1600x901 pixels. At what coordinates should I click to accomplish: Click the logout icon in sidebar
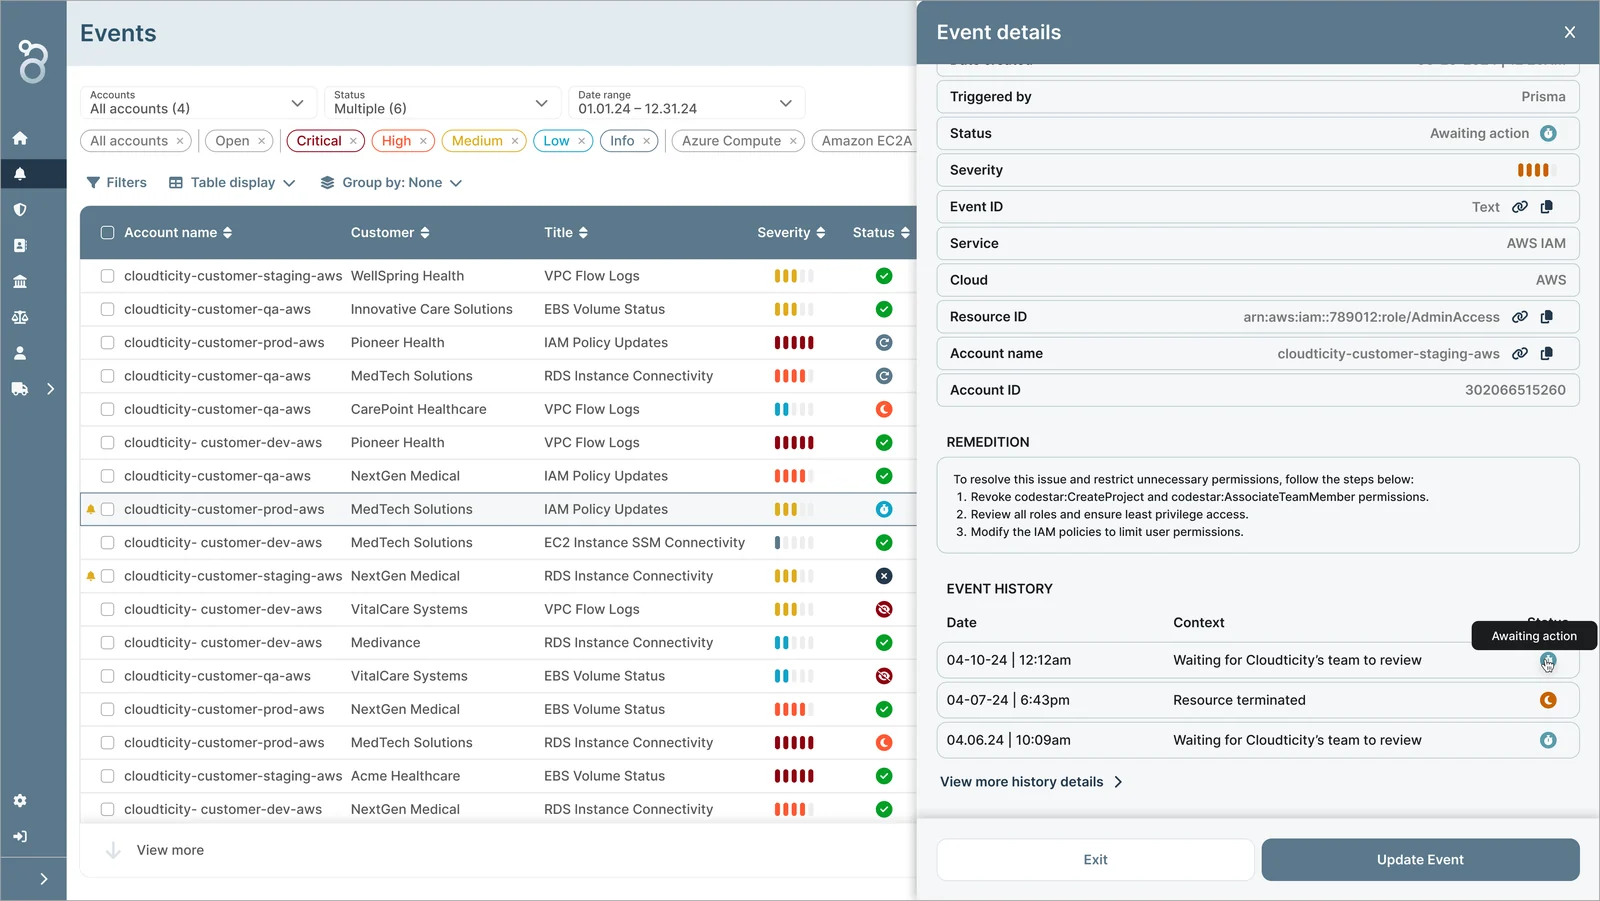coord(20,837)
